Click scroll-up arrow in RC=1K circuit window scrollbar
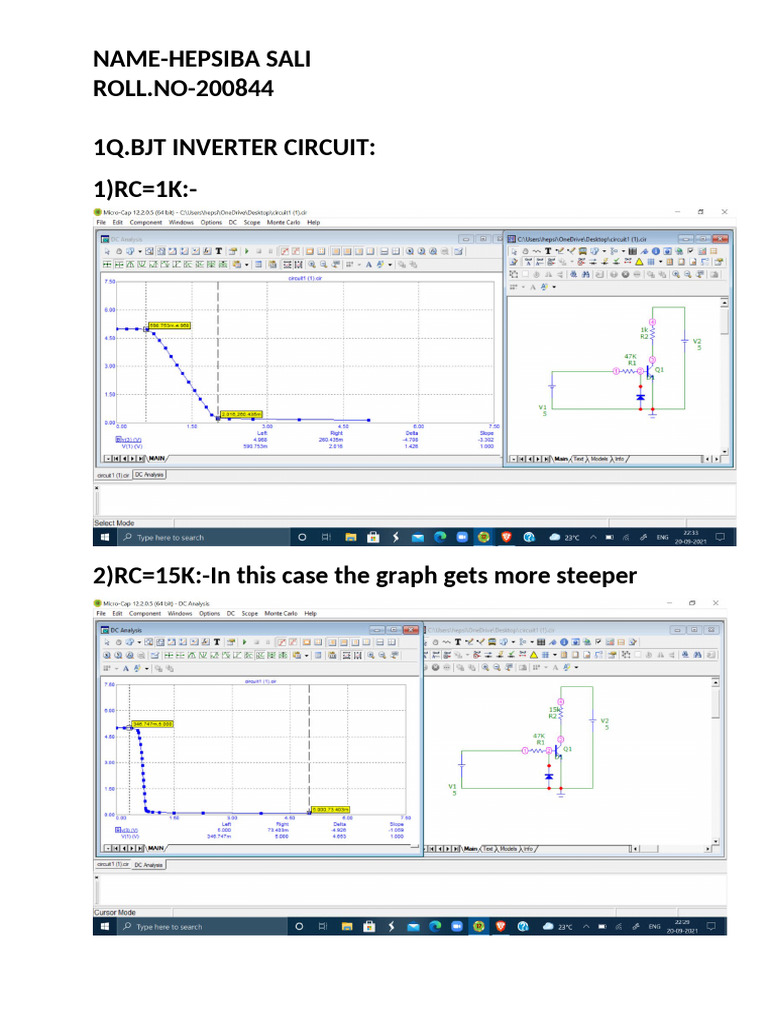The image size is (768, 1024). (x=724, y=302)
